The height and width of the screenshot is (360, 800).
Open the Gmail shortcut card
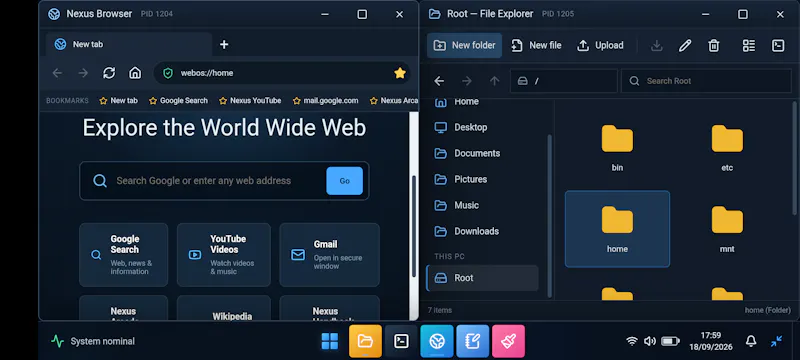click(329, 254)
